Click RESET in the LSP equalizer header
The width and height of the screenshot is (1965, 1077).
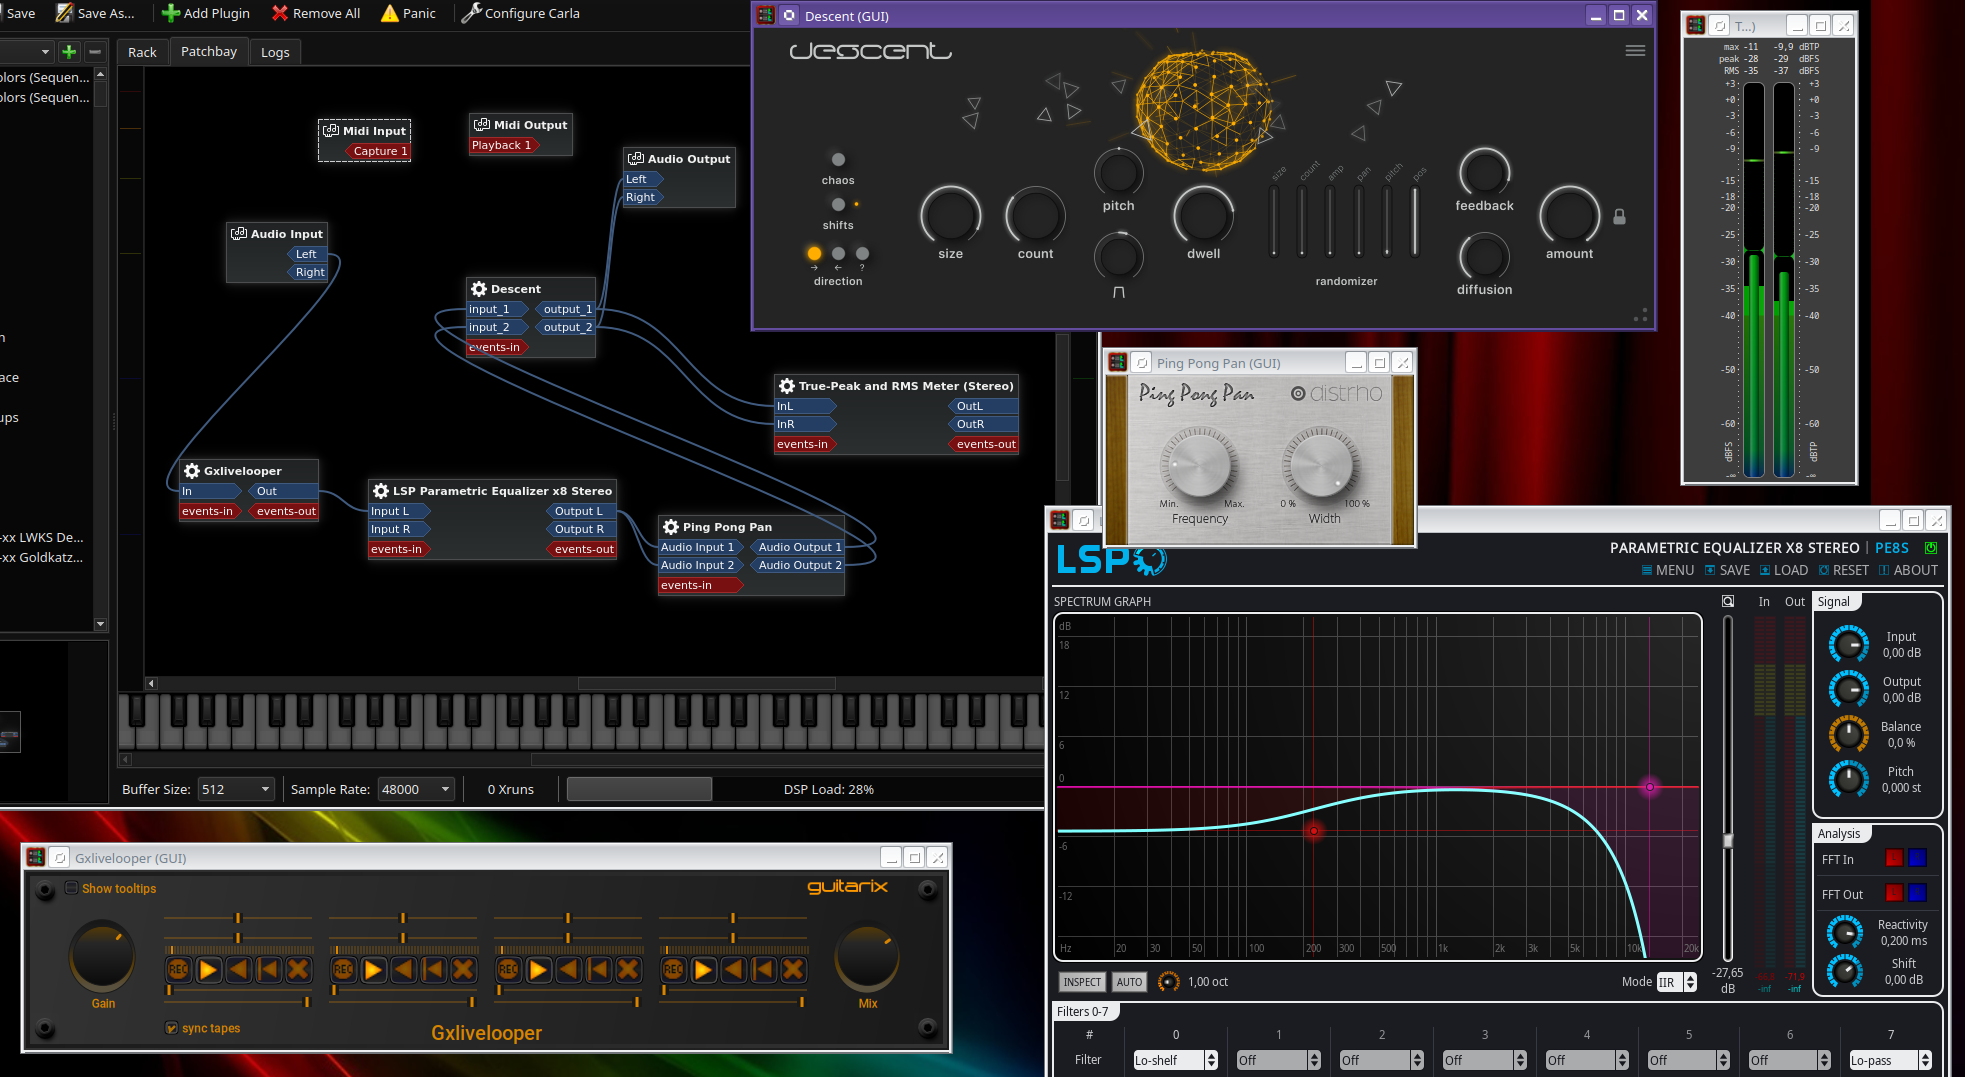click(1843, 570)
